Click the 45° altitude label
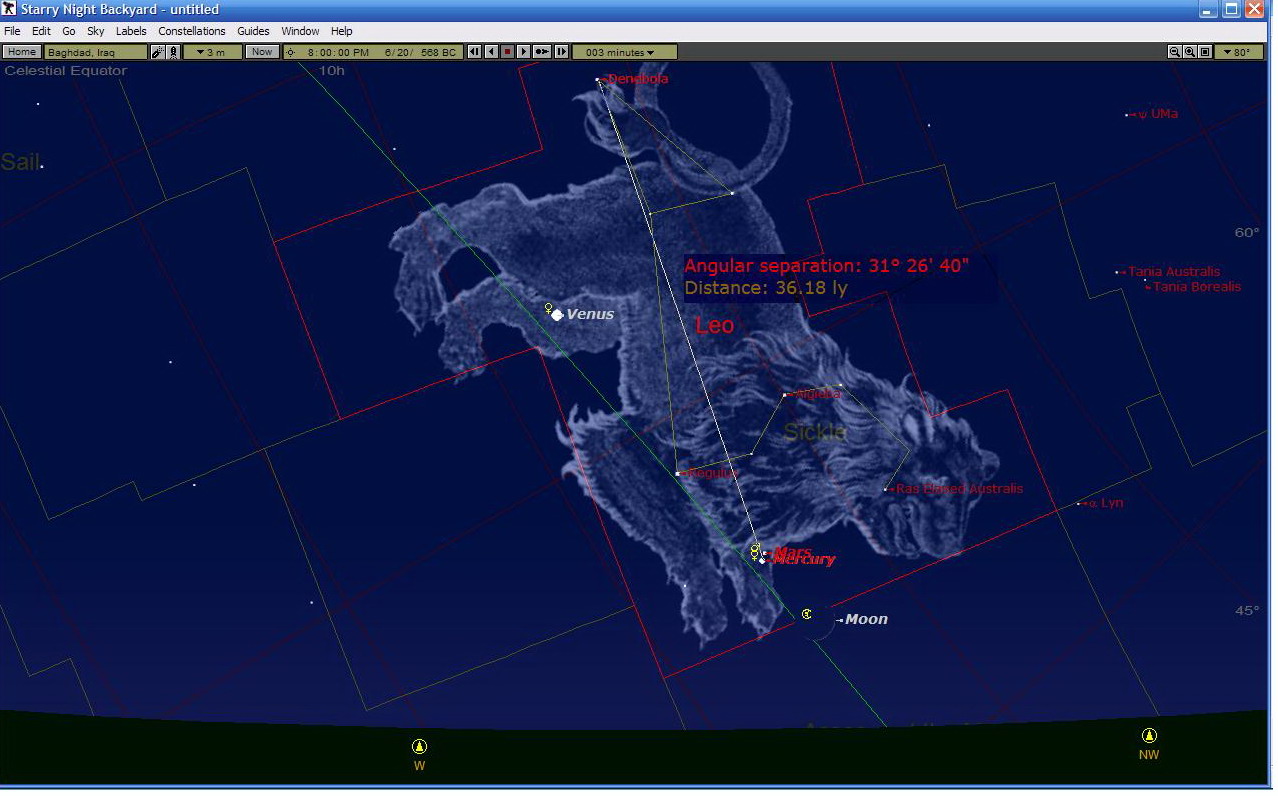Viewport: 1278px width, 796px height. pos(1247,611)
